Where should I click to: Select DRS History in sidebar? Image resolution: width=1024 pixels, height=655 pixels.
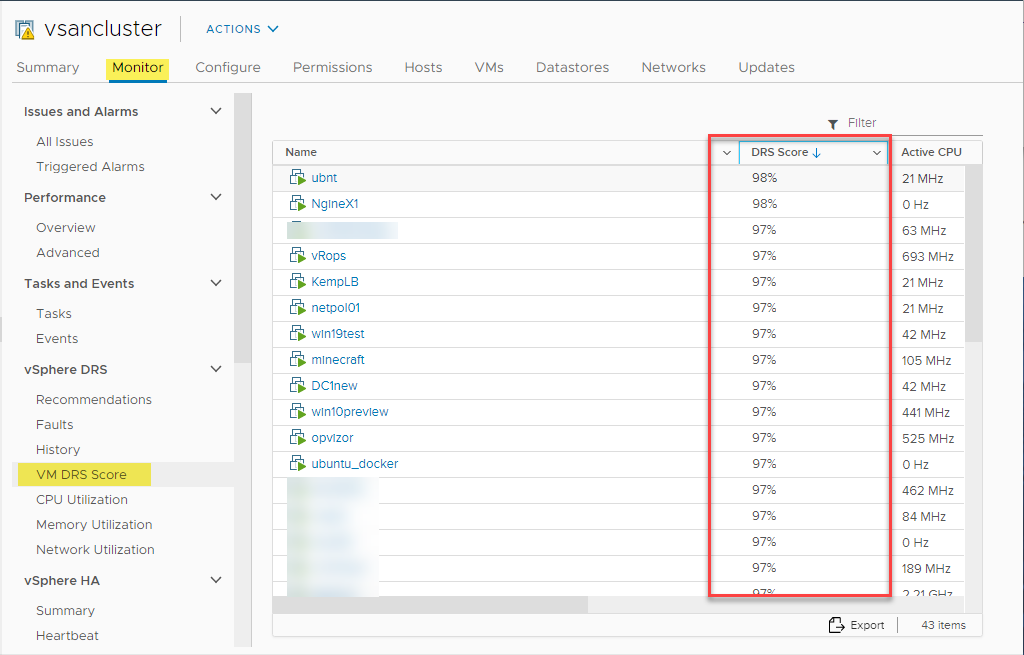pos(57,449)
